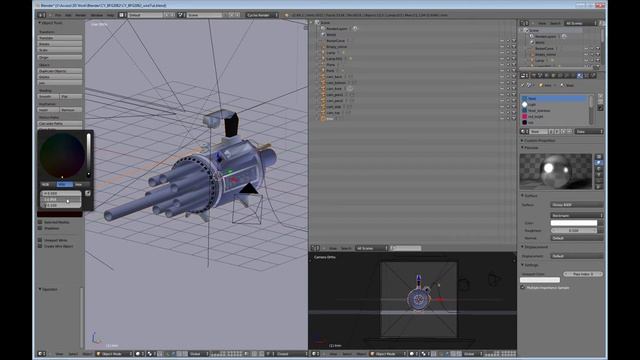Toggle eye visibility for cam_top row
This screenshot has height=360, width=640.
point(502,113)
